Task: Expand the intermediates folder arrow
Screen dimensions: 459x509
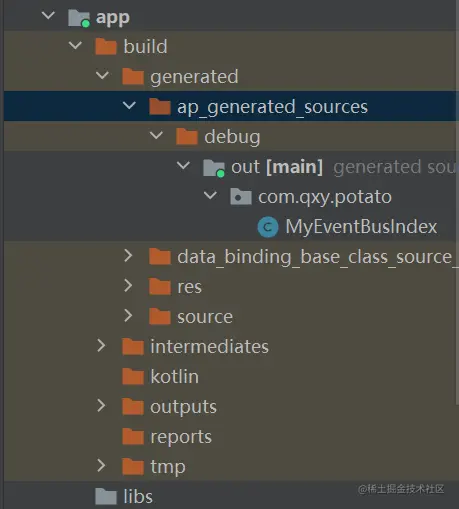Action: pos(101,346)
